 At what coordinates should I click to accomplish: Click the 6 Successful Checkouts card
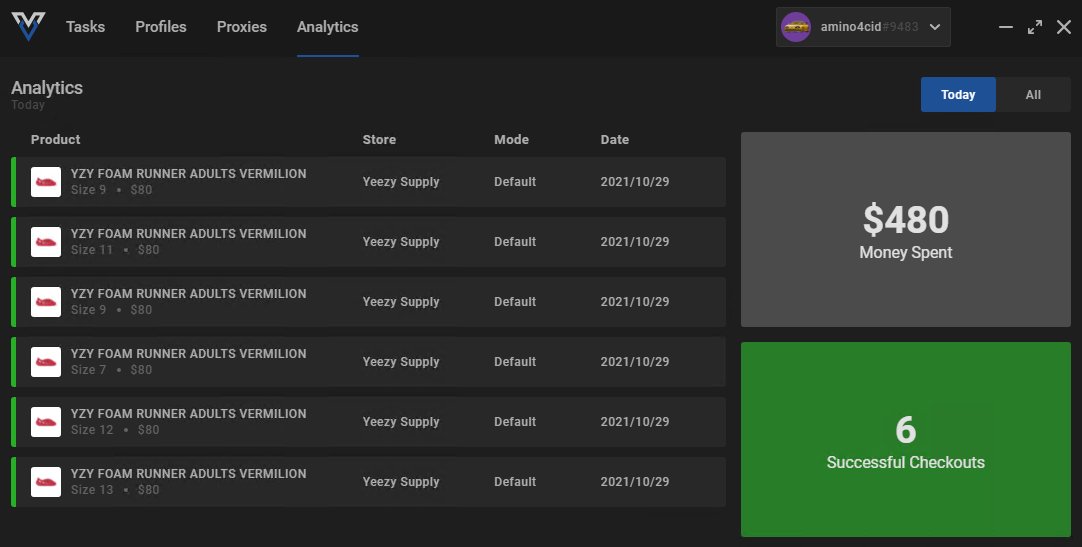point(906,439)
